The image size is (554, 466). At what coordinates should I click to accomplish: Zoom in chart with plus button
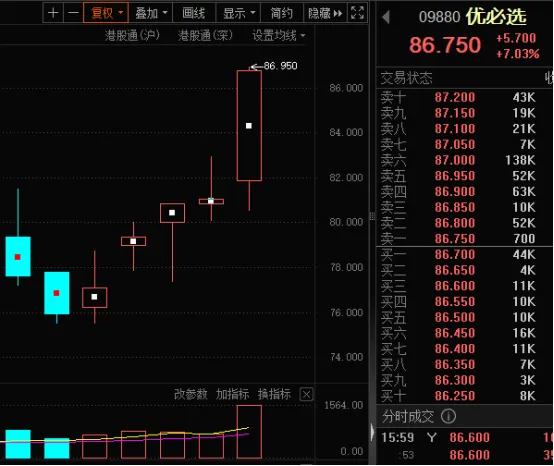click(x=53, y=13)
